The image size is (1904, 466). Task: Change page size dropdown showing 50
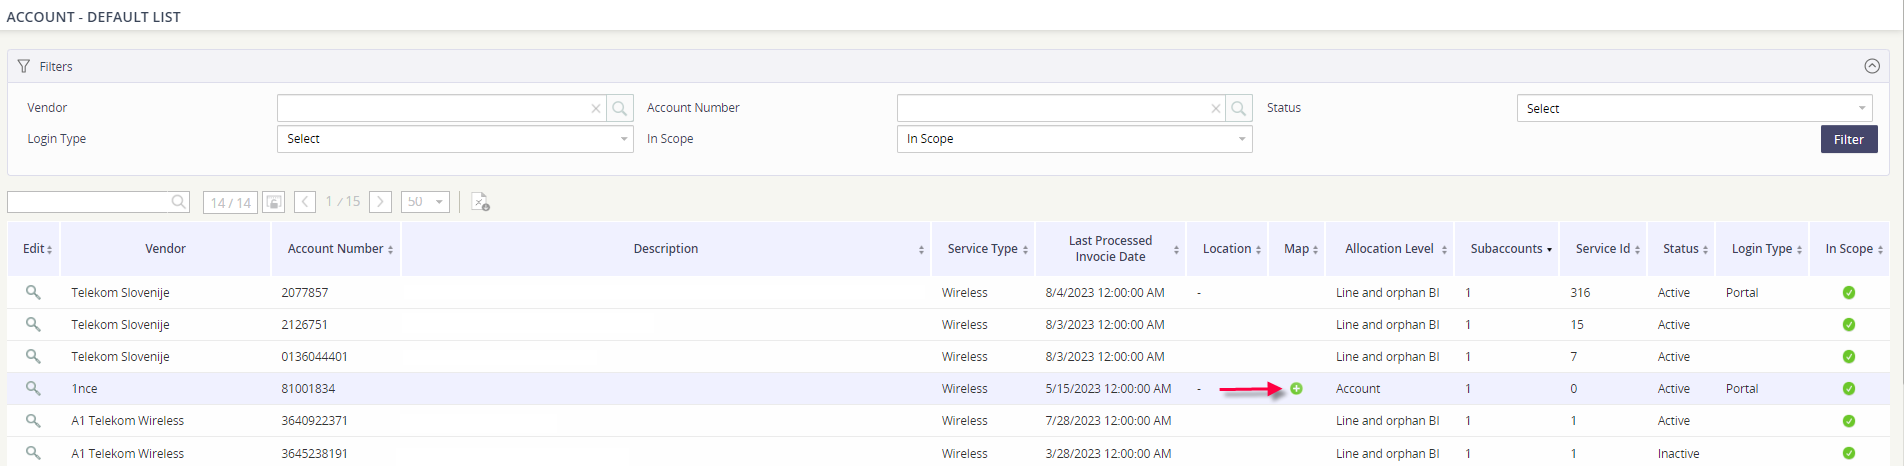[x=425, y=202]
